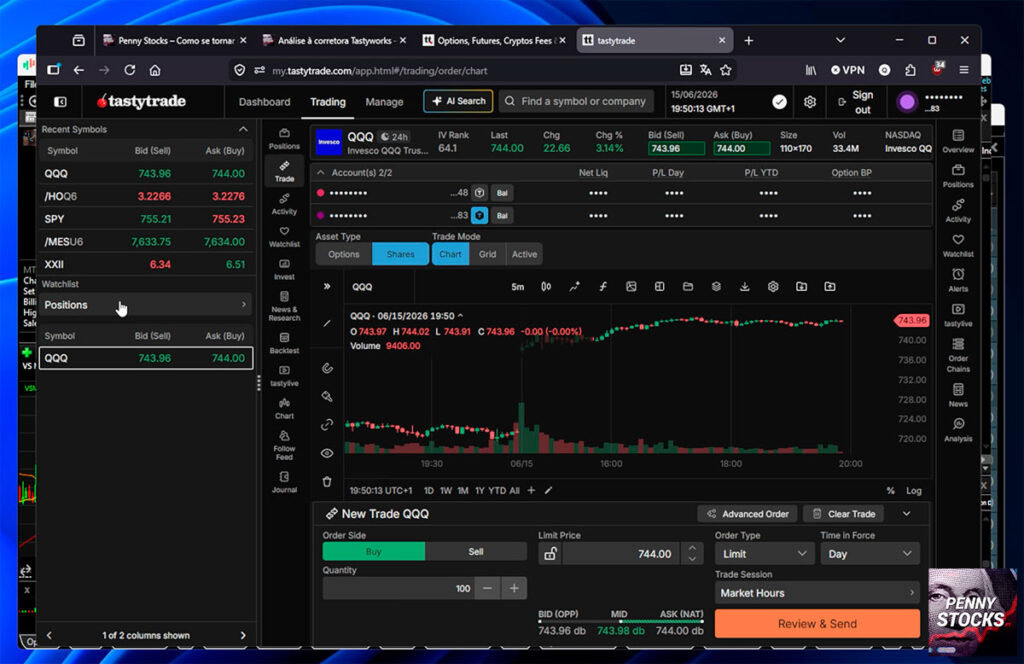The image size is (1024, 664).
Task: Collapse Account(s) 2/2 section
Action: (321, 172)
